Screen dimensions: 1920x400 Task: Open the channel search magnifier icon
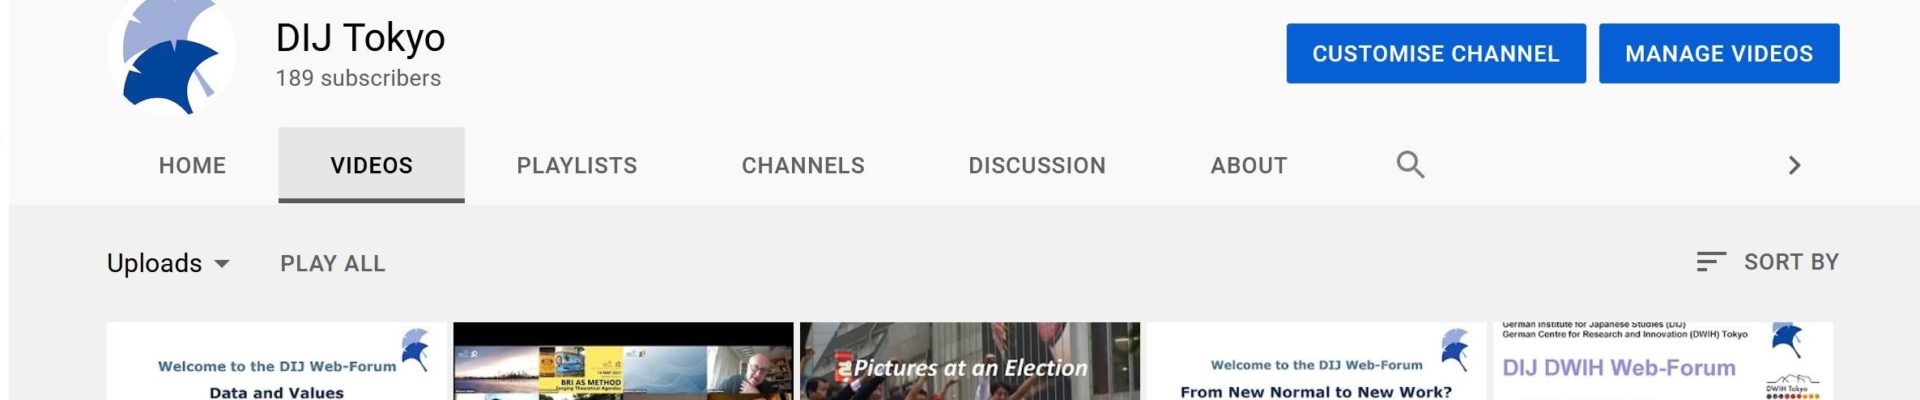[x=1410, y=165]
